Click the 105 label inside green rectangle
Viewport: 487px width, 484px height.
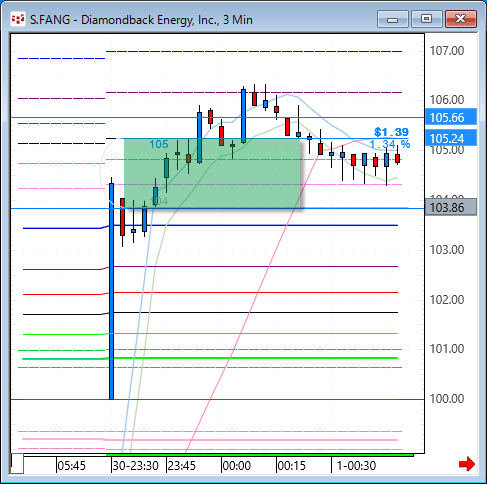tap(159, 144)
